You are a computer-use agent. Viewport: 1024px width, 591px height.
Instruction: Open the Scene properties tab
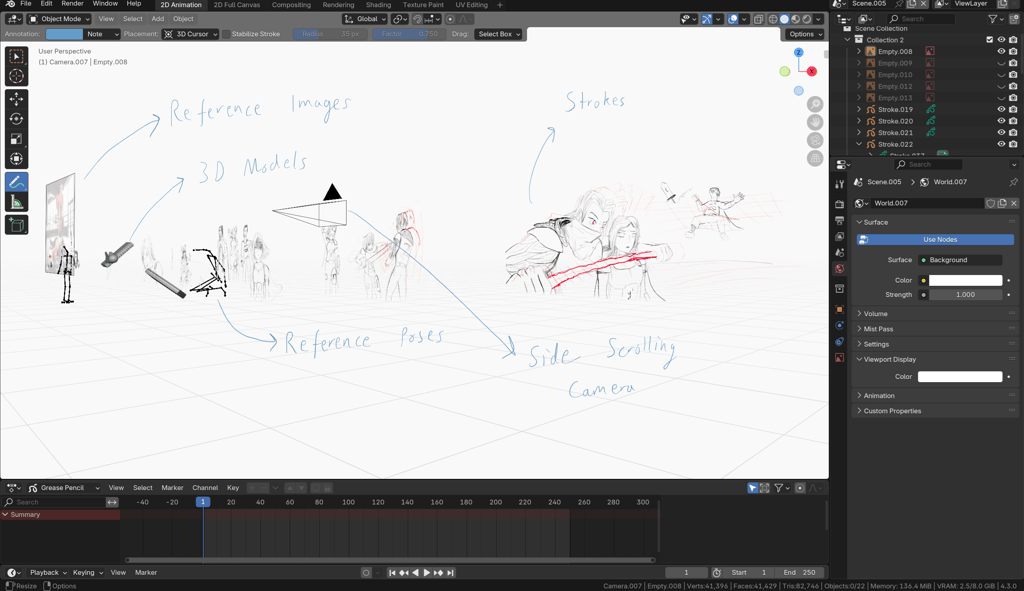[840, 253]
